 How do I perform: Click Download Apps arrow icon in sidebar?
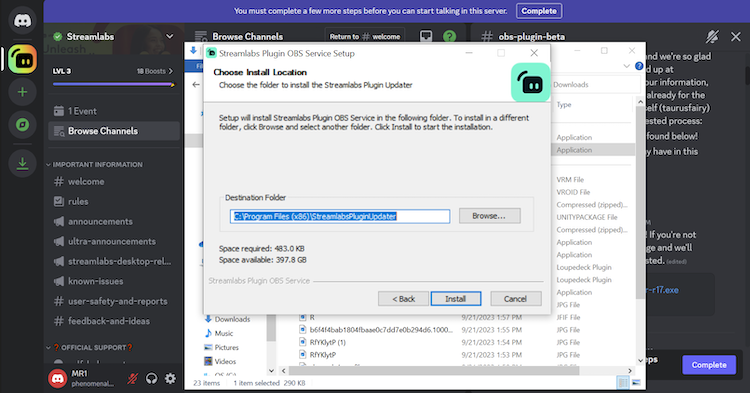(x=22, y=164)
